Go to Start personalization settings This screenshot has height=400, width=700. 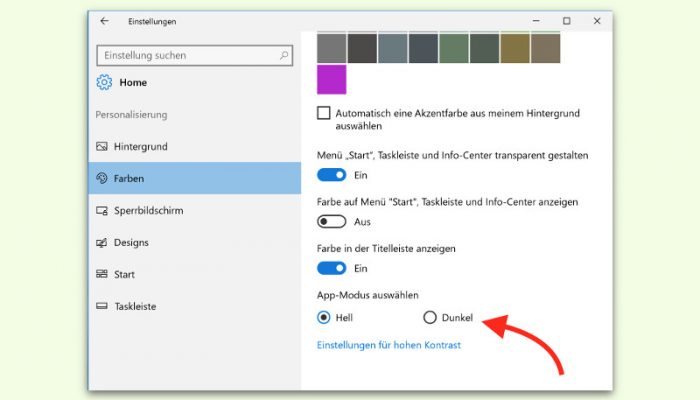pyautogui.click(x=195, y=274)
